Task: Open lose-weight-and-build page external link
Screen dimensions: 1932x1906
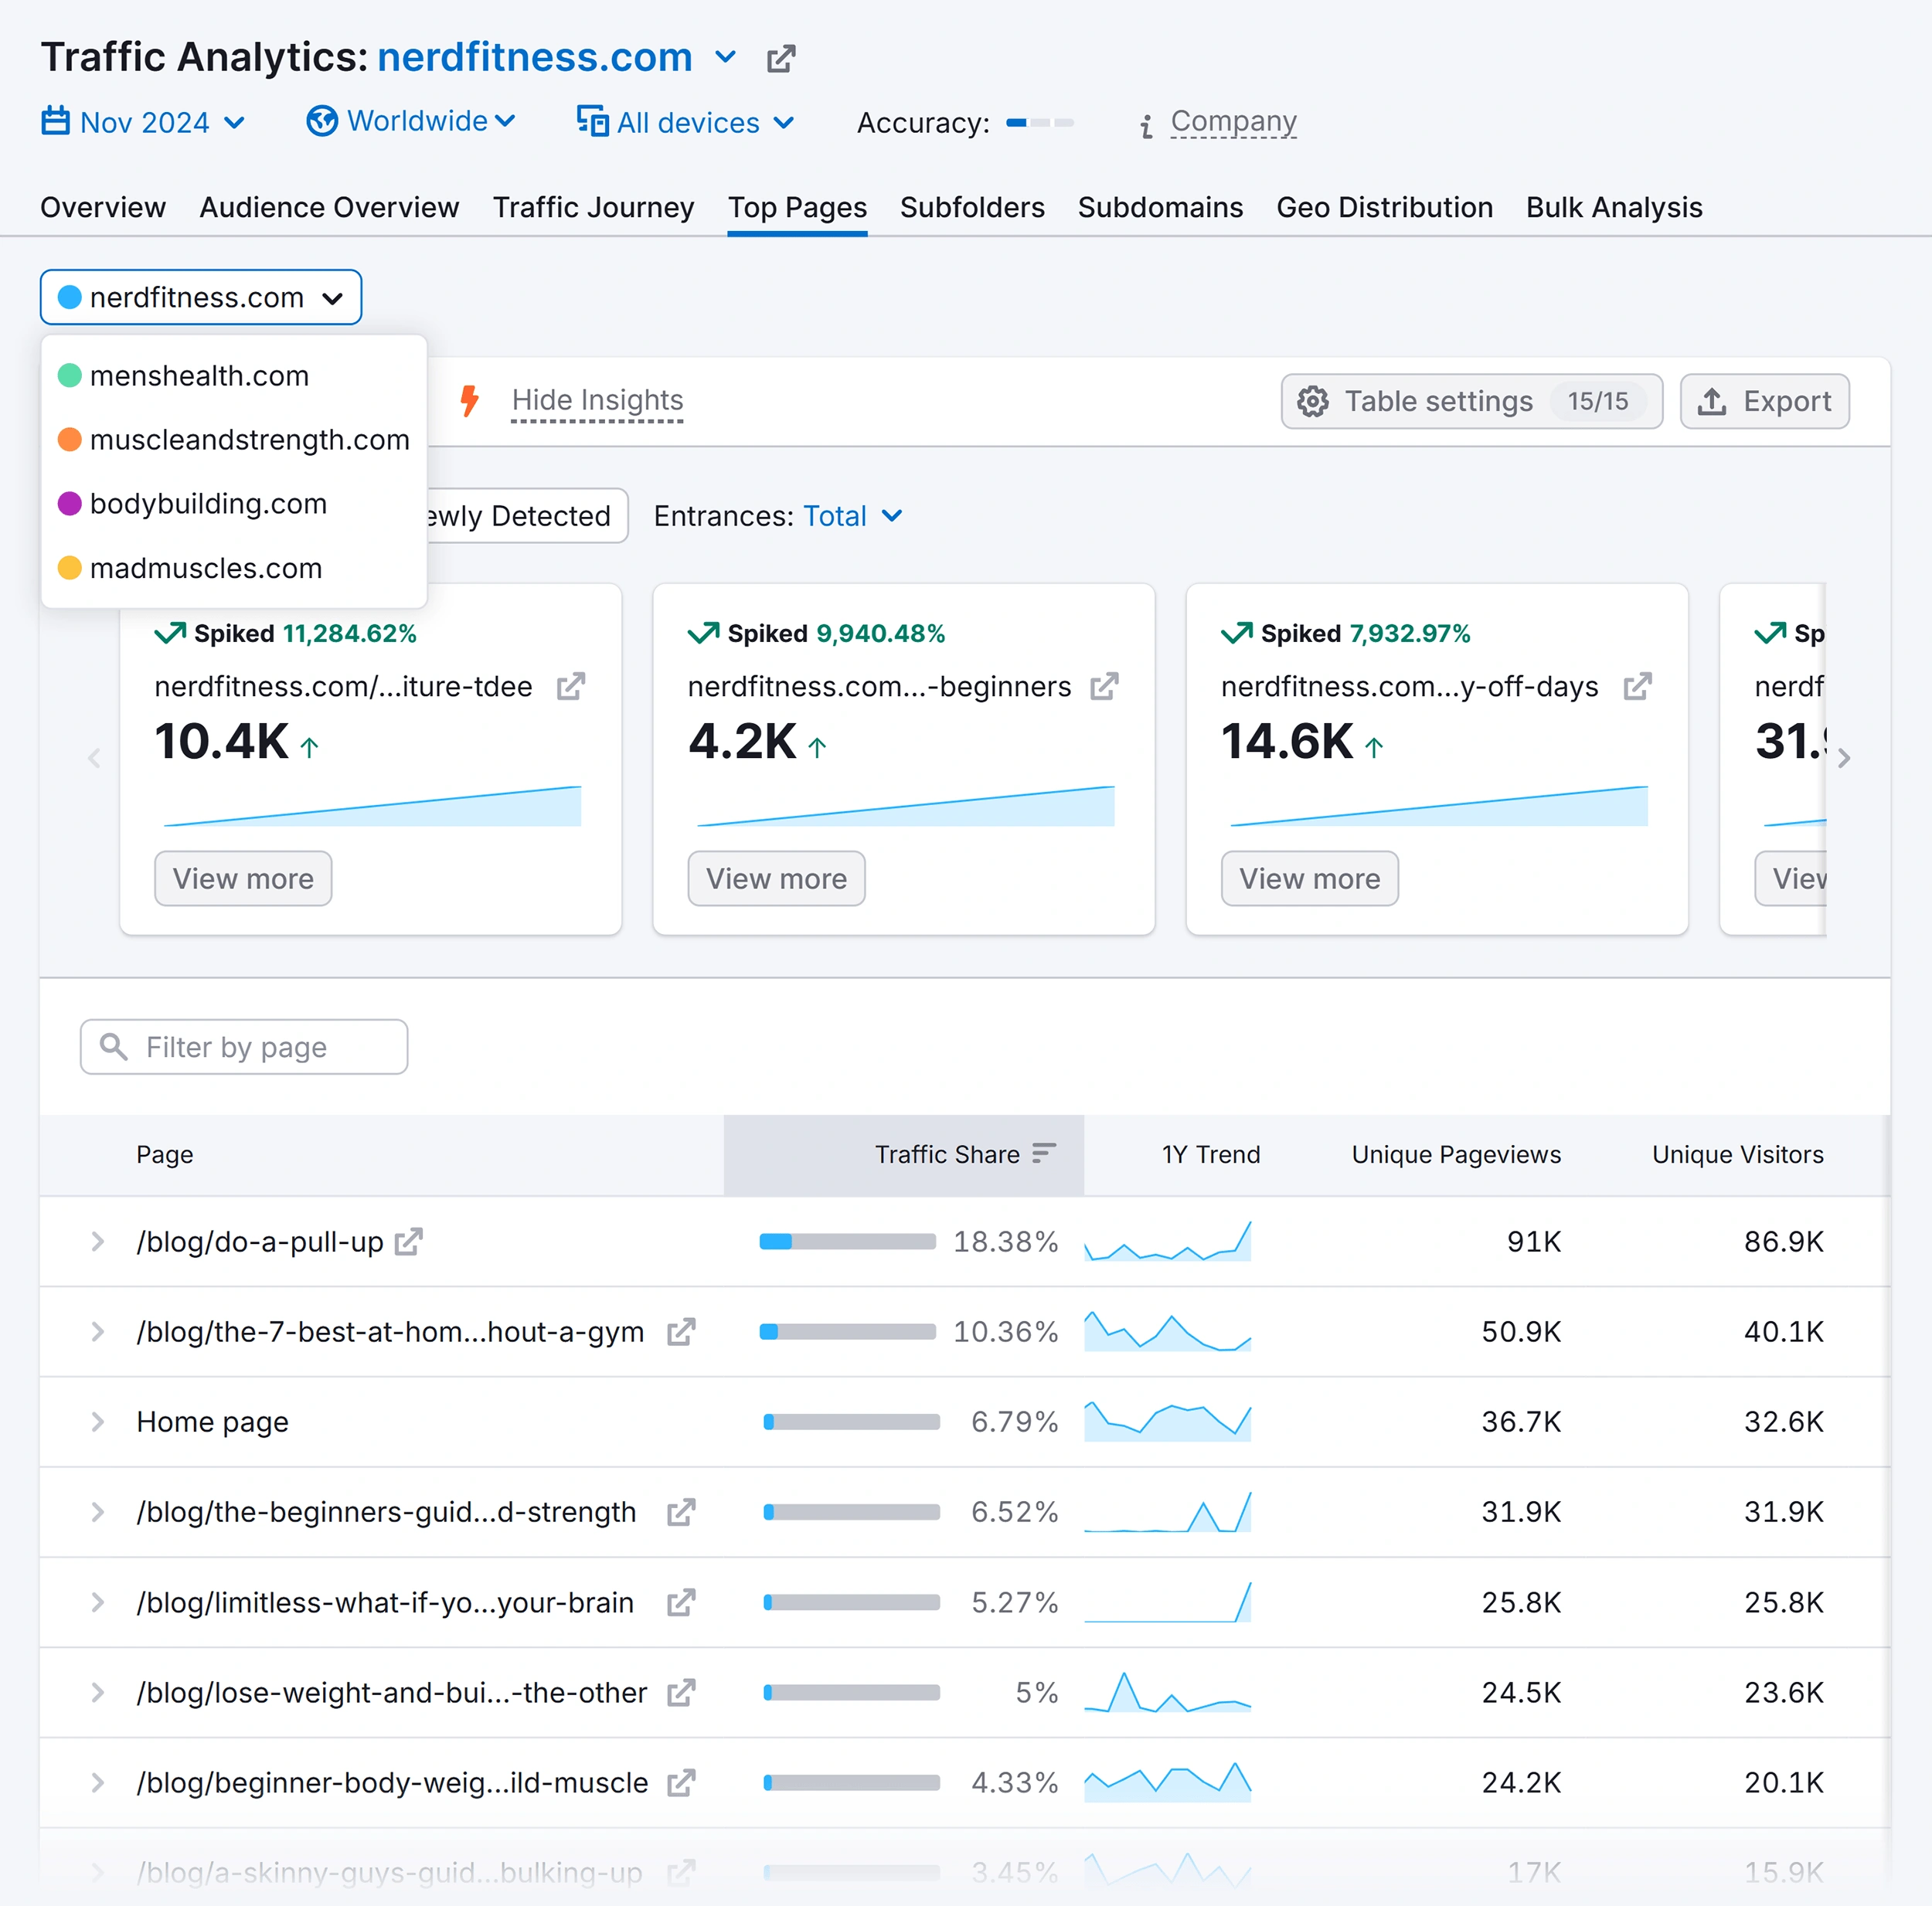Action: pos(681,1692)
